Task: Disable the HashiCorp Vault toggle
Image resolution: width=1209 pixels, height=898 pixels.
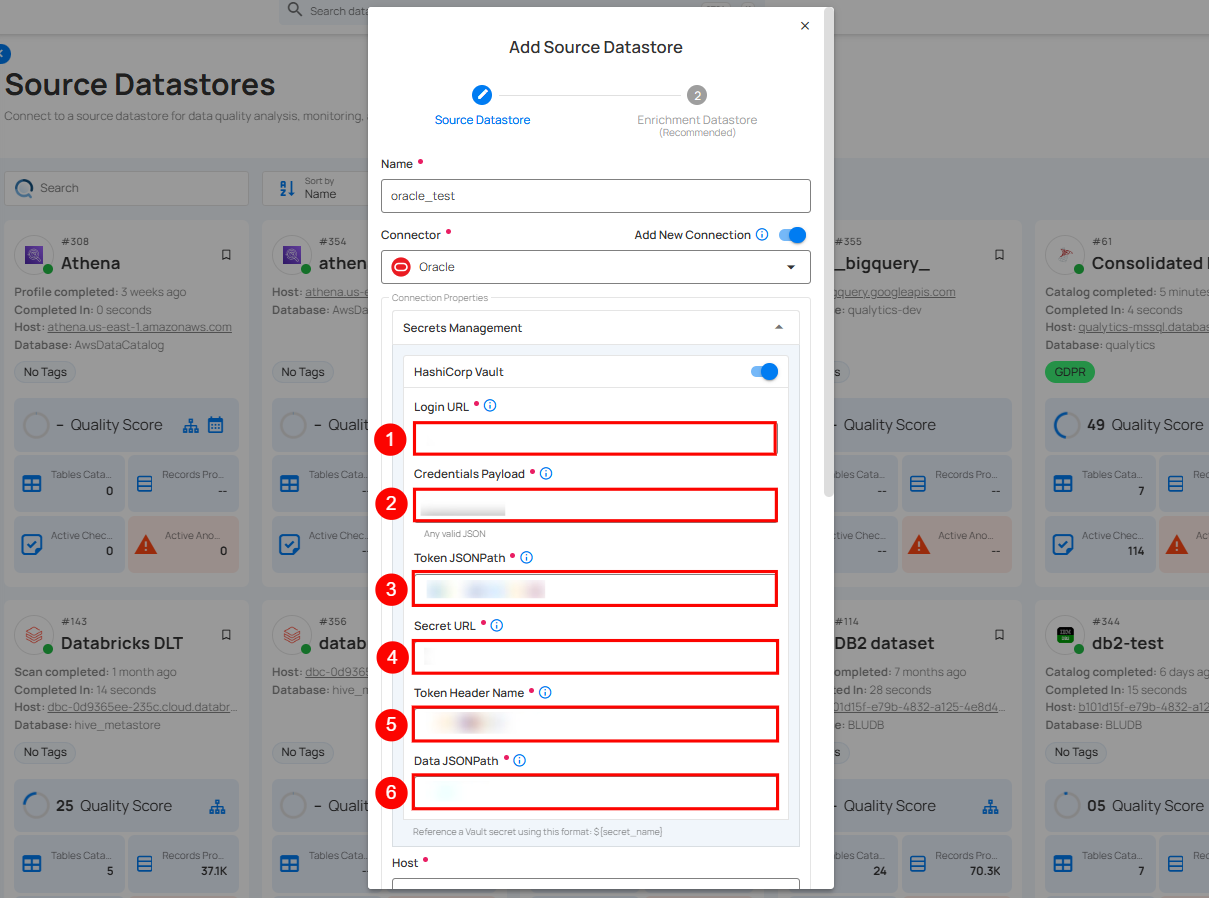Action: click(x=764, y=372)
